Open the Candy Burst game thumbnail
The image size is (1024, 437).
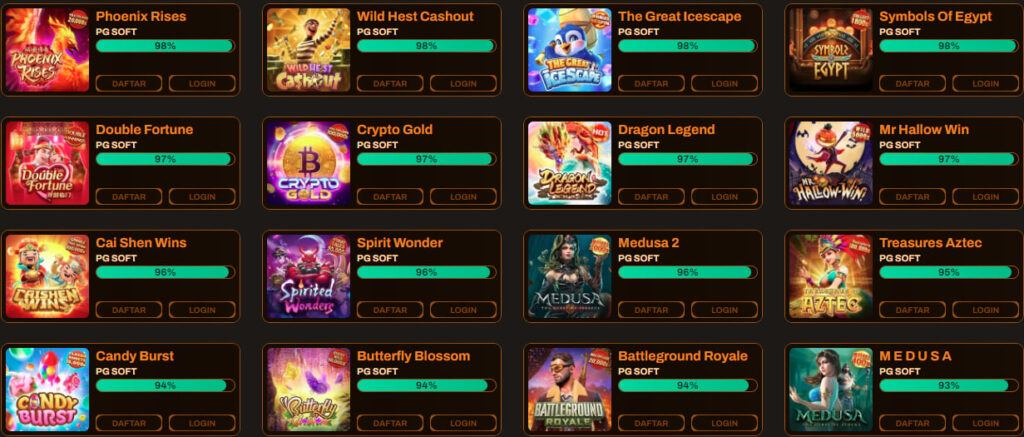[47, 389]
